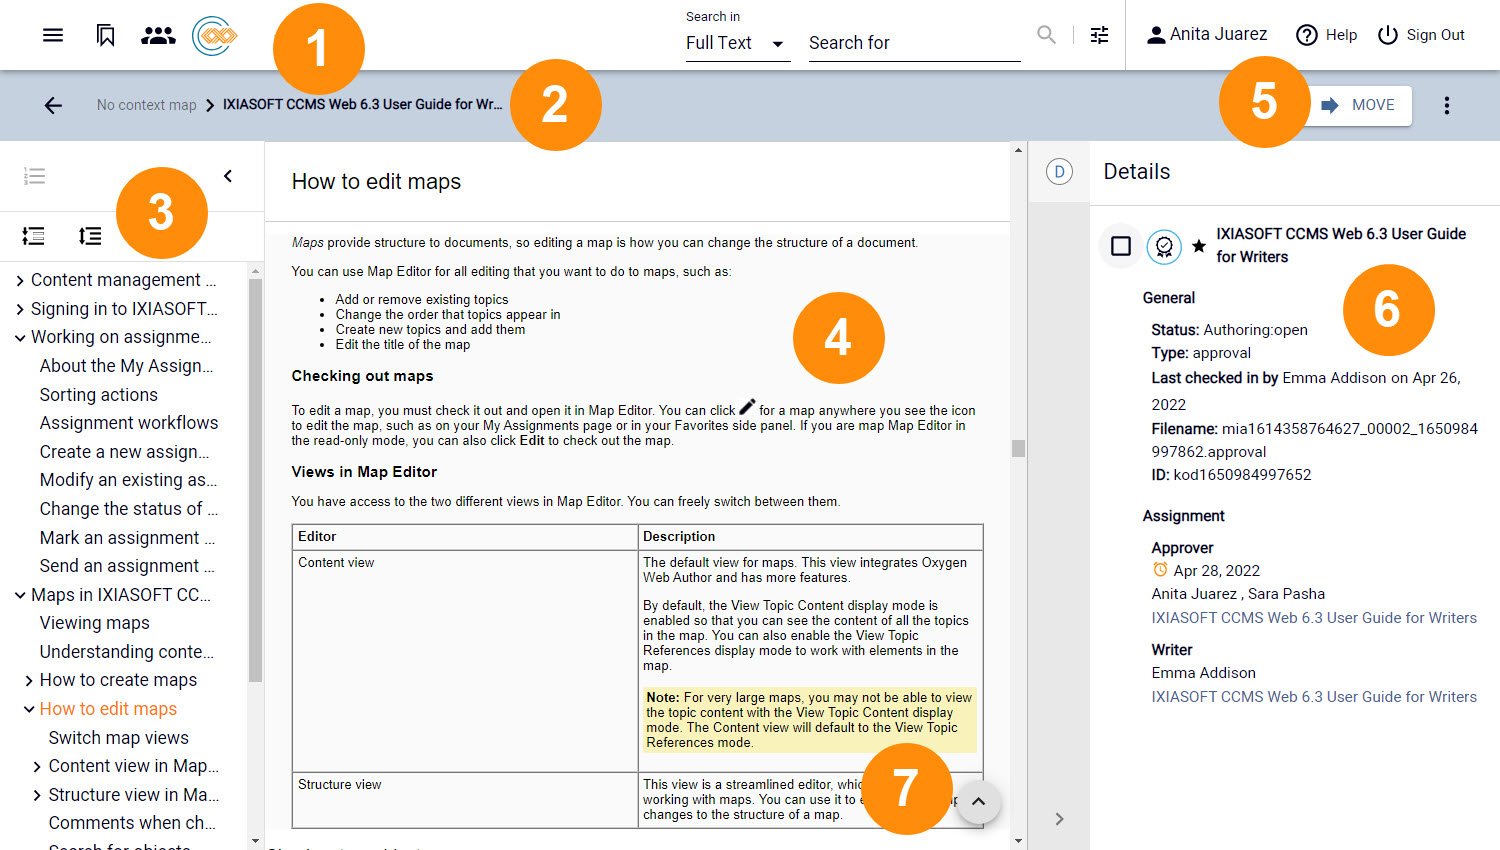Click the collapse all TOC icon
The image size is (1500, 850).
[x=90, y=236]
